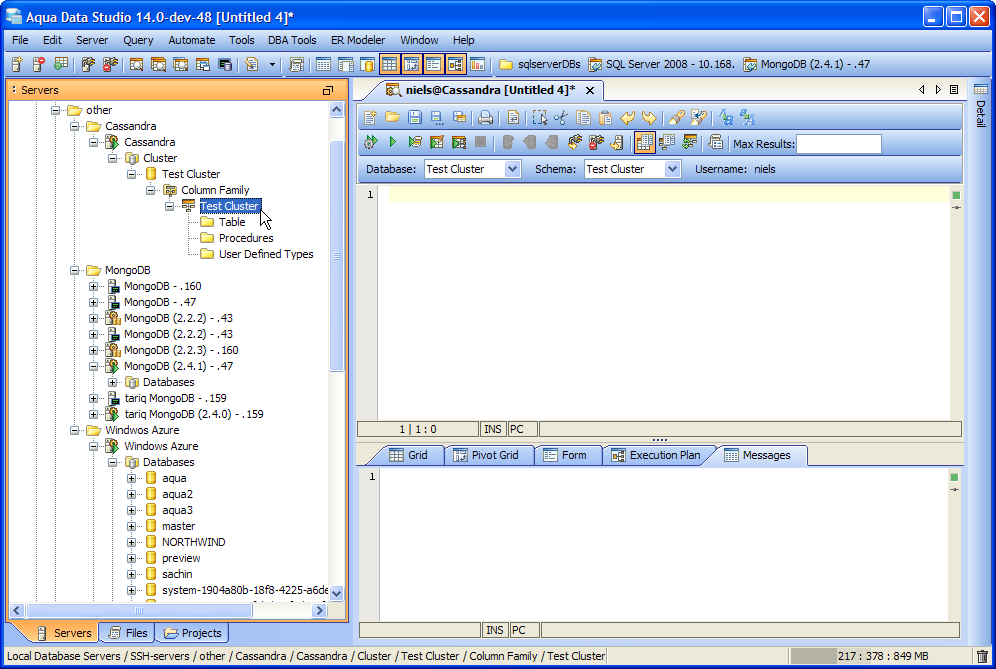Expand the NORTHWIND database node

click(x=131, y=542)
